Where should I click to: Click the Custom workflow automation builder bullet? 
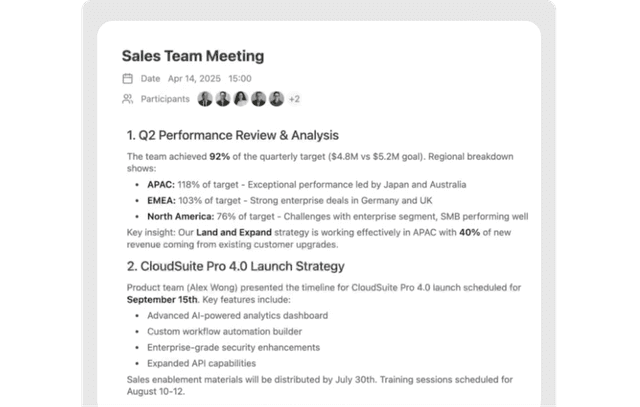coord(224,331)
